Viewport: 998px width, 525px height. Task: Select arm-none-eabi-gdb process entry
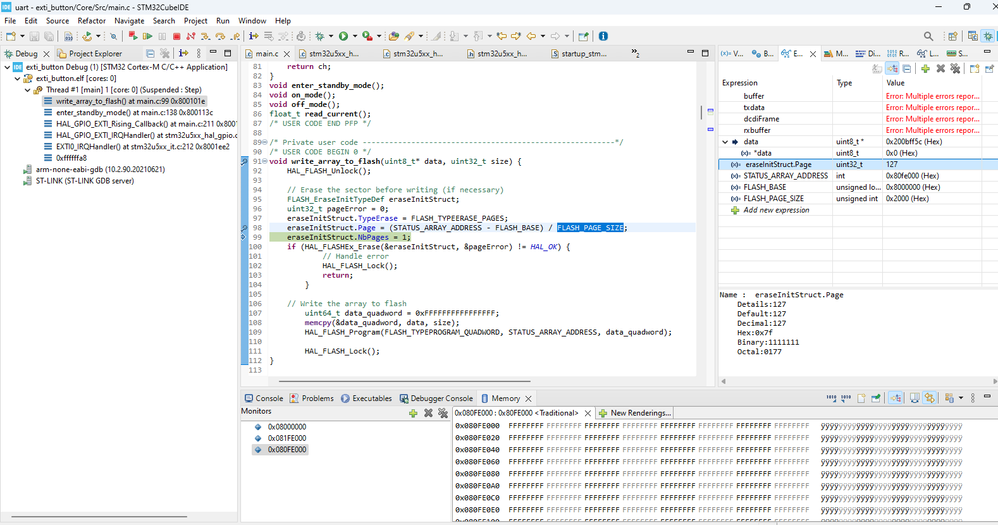pos(94,169)
